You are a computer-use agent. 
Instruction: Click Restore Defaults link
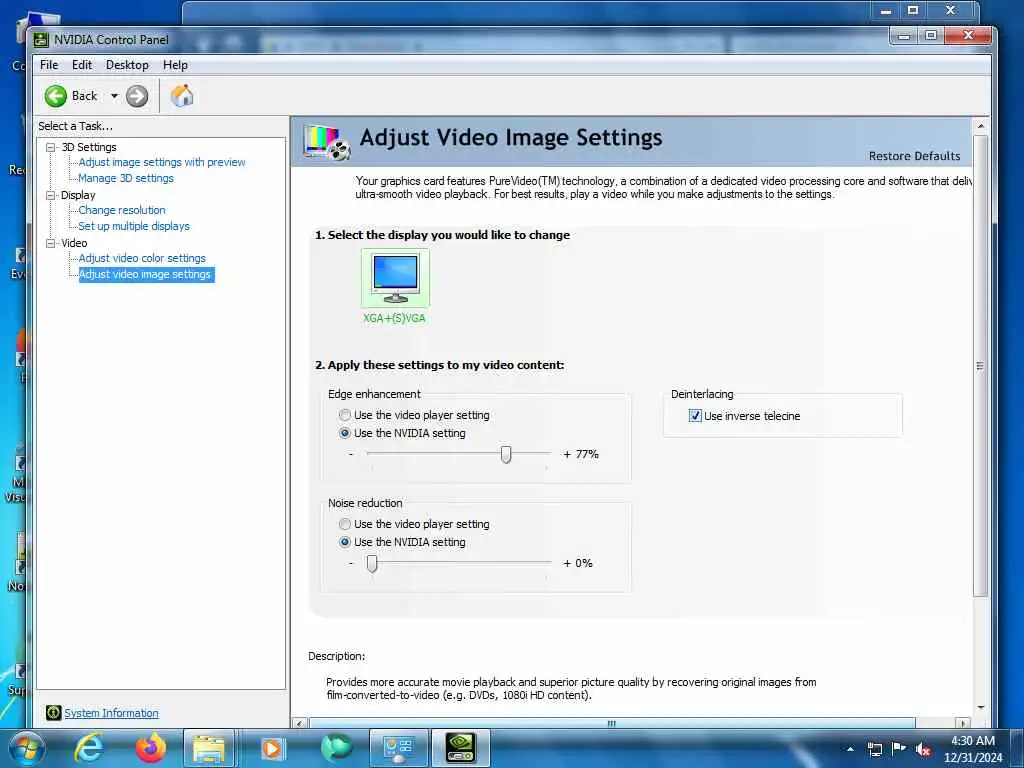tap(914, 156)
